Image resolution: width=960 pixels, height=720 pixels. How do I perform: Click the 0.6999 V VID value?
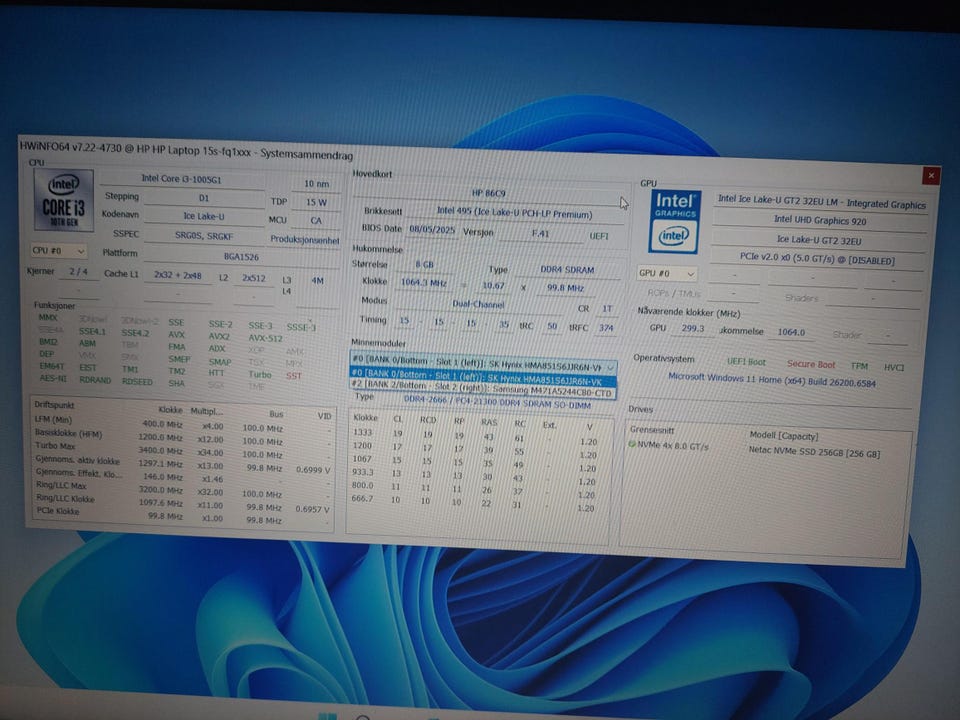[x=313, y=470]
